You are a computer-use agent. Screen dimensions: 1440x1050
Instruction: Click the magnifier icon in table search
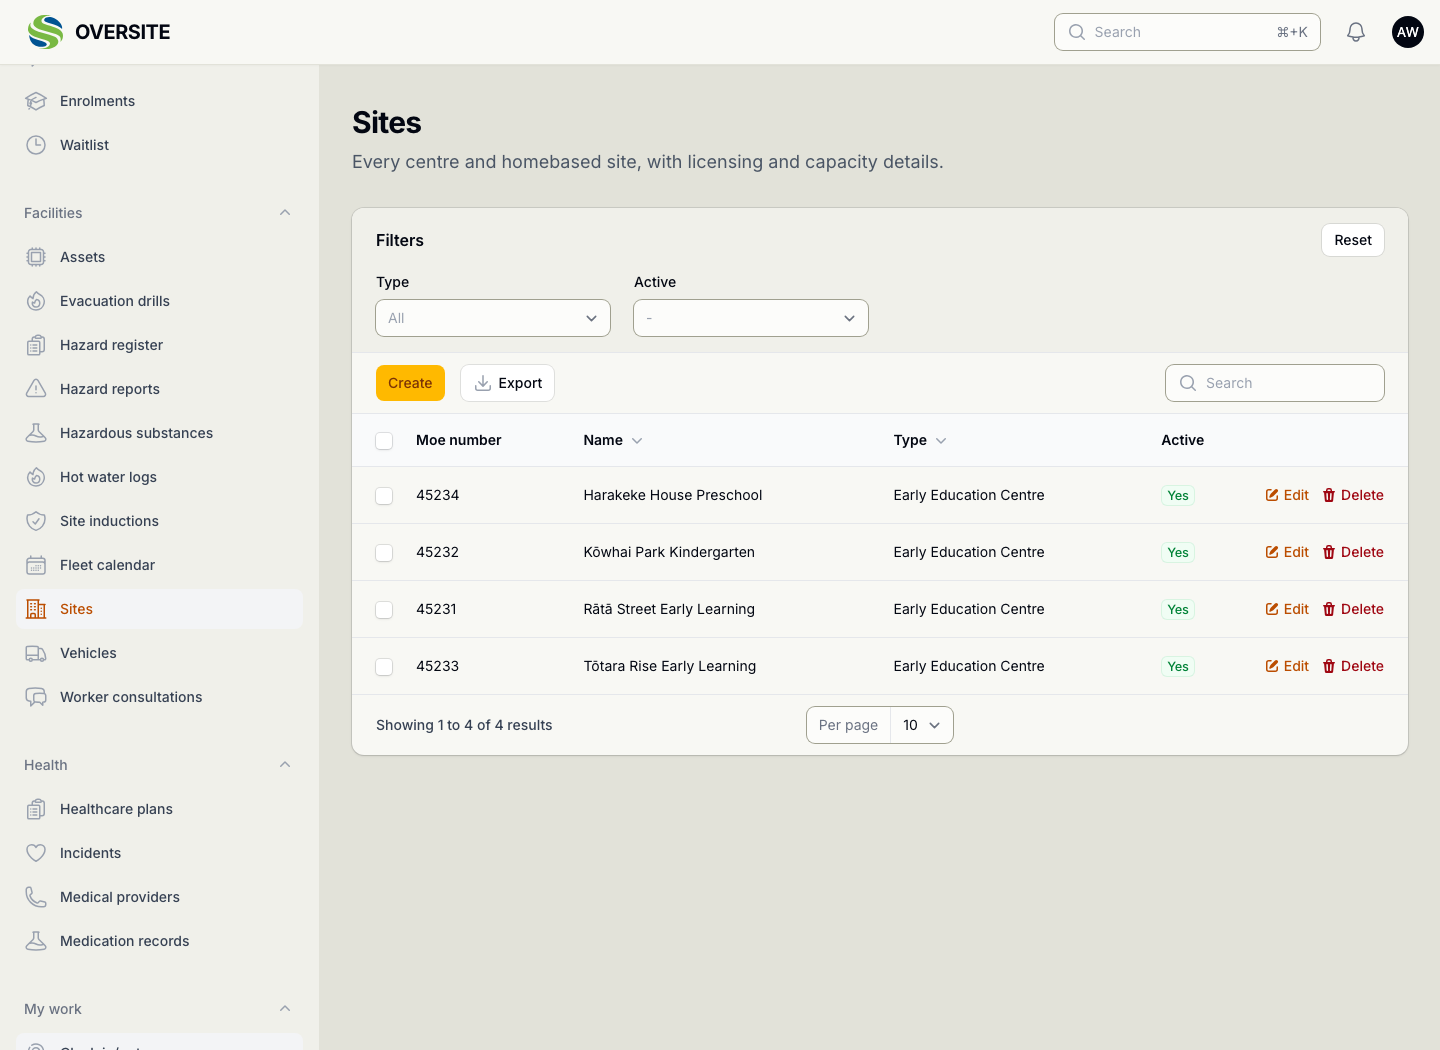(1188, 383)
